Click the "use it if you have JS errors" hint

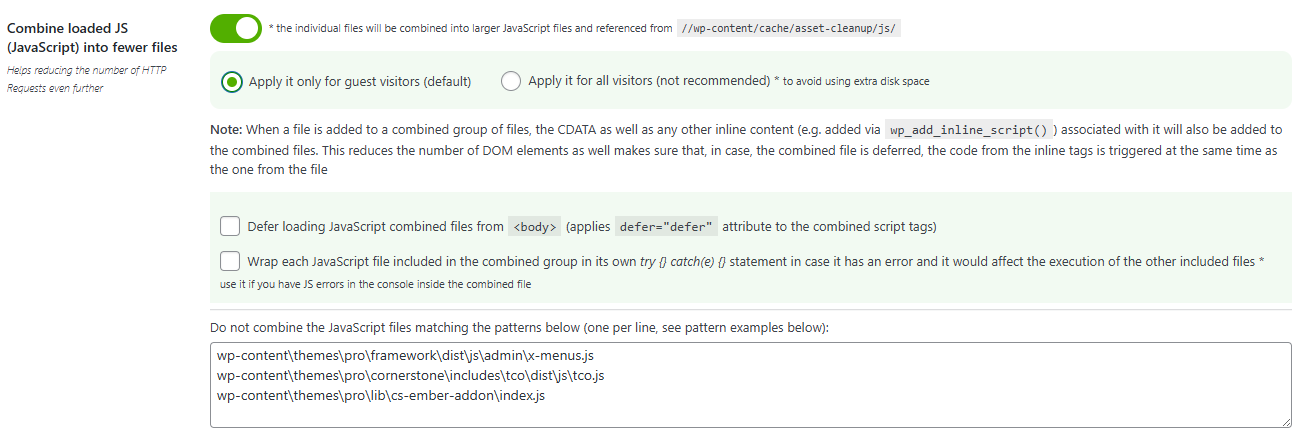click(x=375, y=284)
